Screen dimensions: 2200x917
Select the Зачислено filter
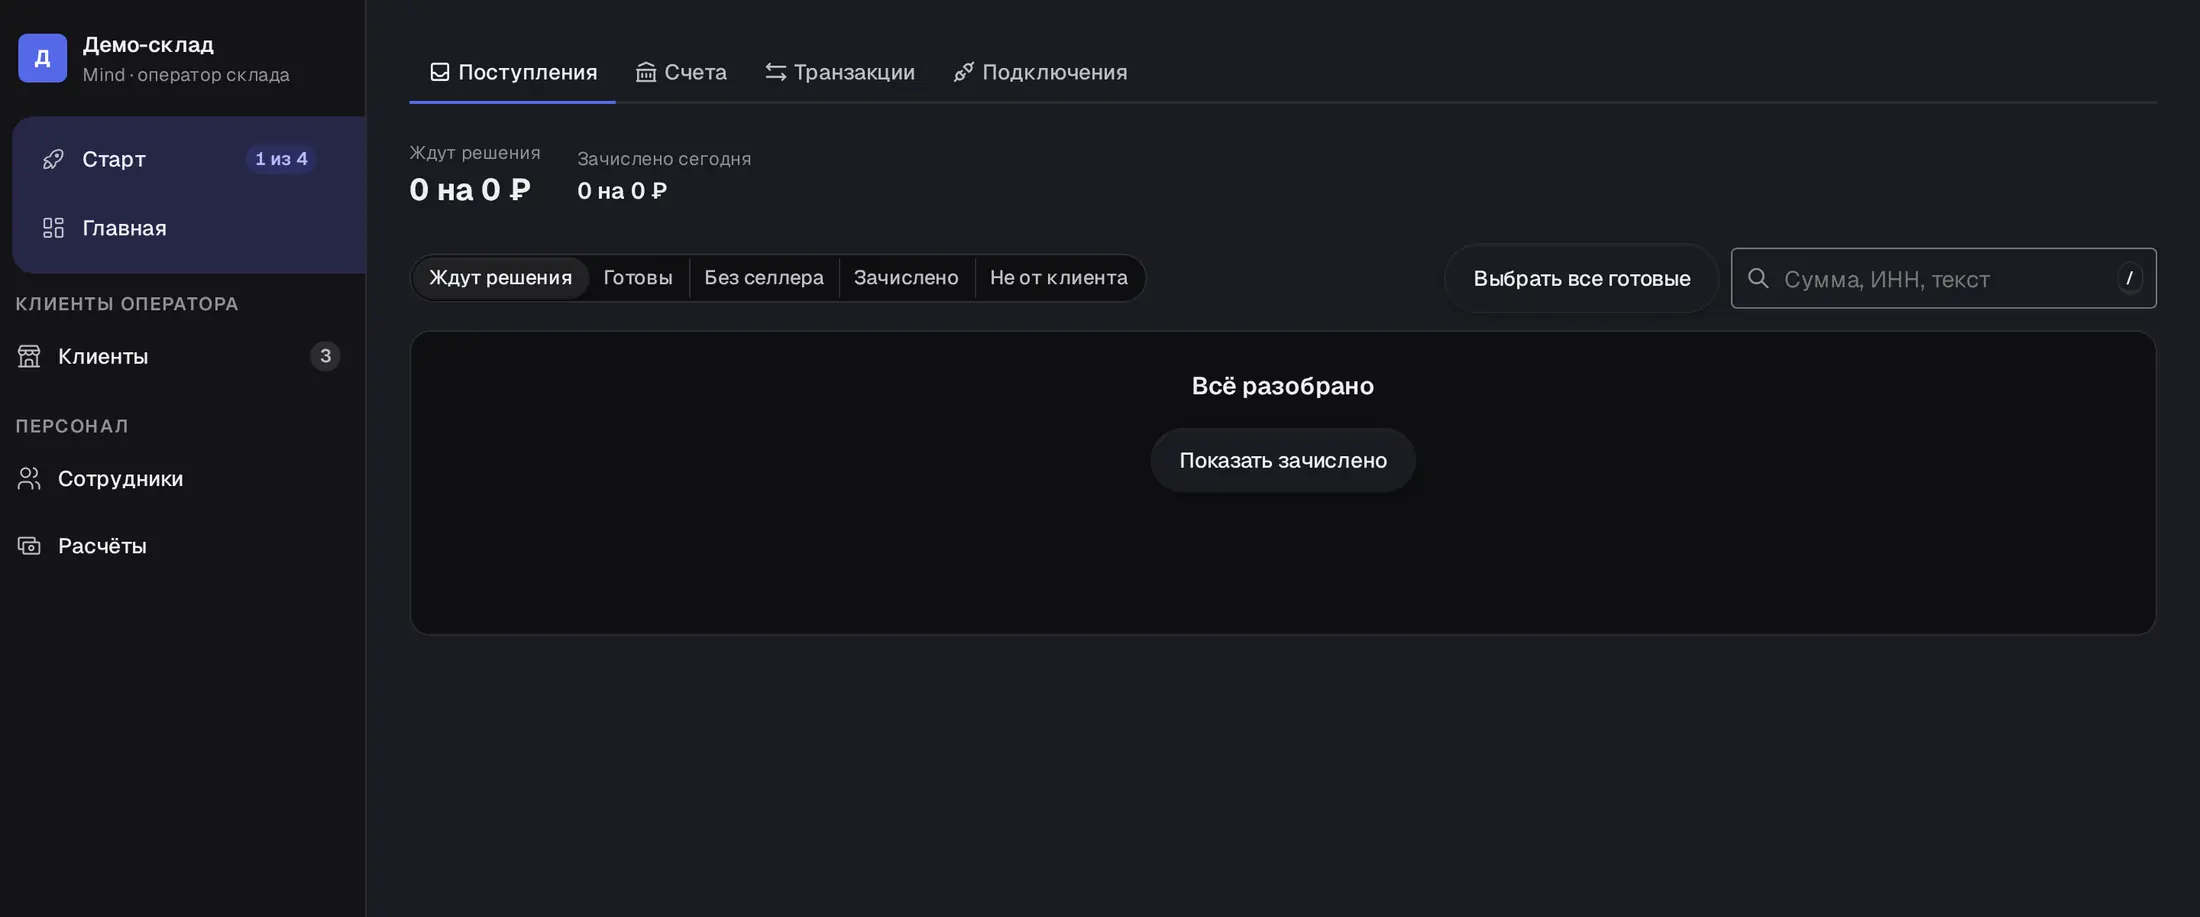click(x=906, y=278)
